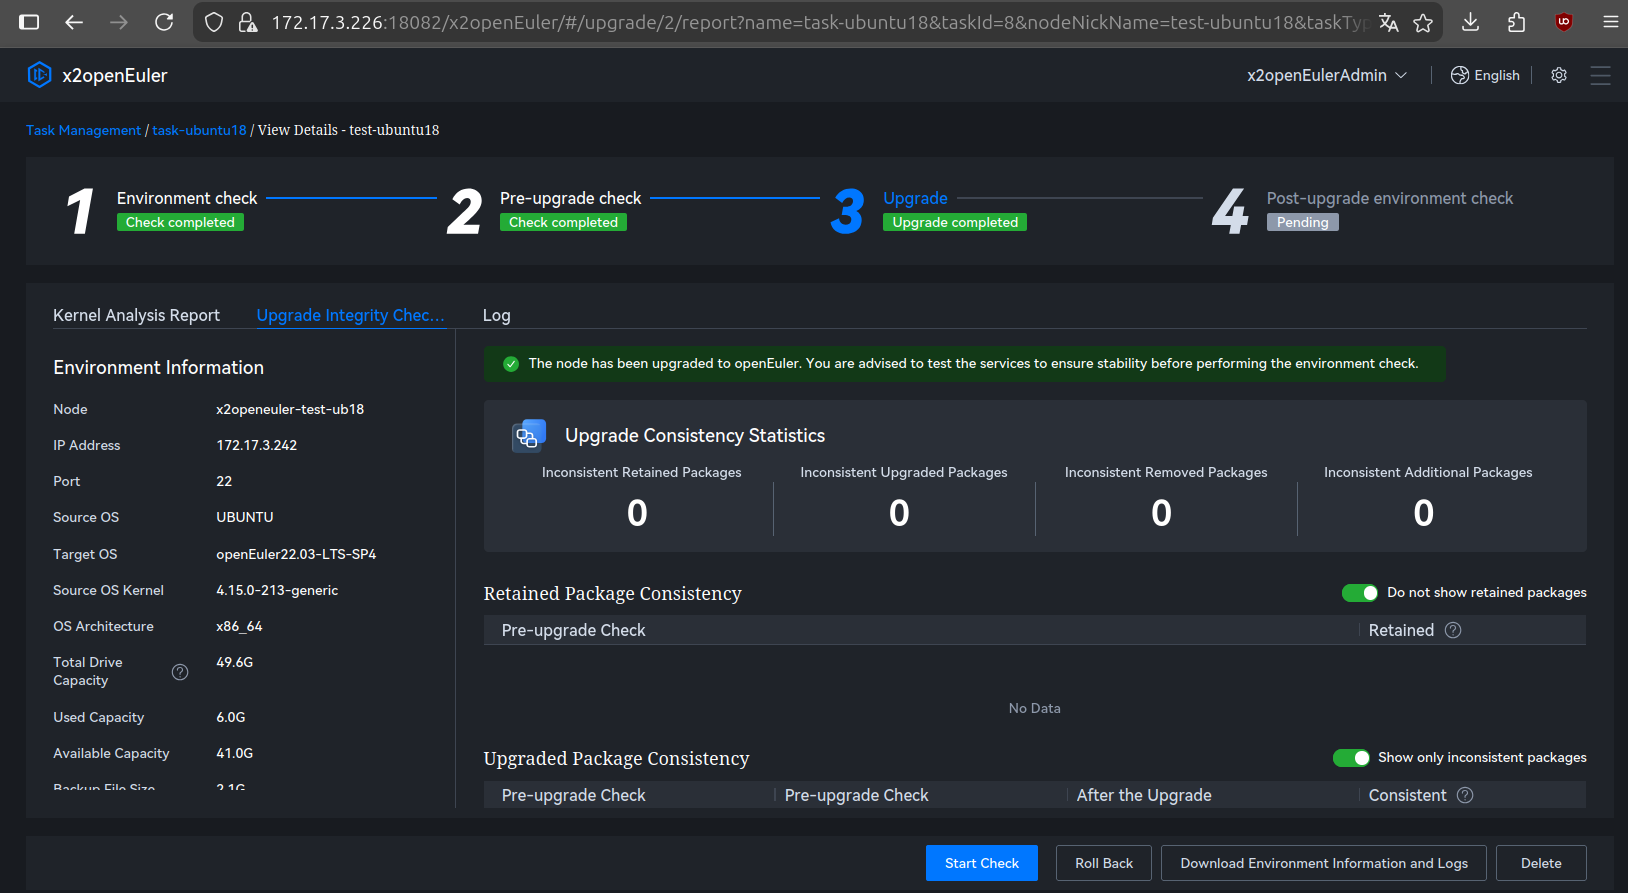Image resolution: width=1628 pixels, height=893 pixels.
Task: Click the Roll Back button
Action: [x=1103, y=863]
